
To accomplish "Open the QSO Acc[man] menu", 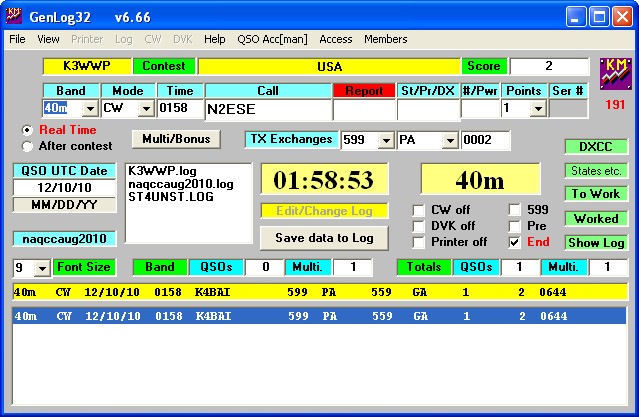I will (272, 39).
